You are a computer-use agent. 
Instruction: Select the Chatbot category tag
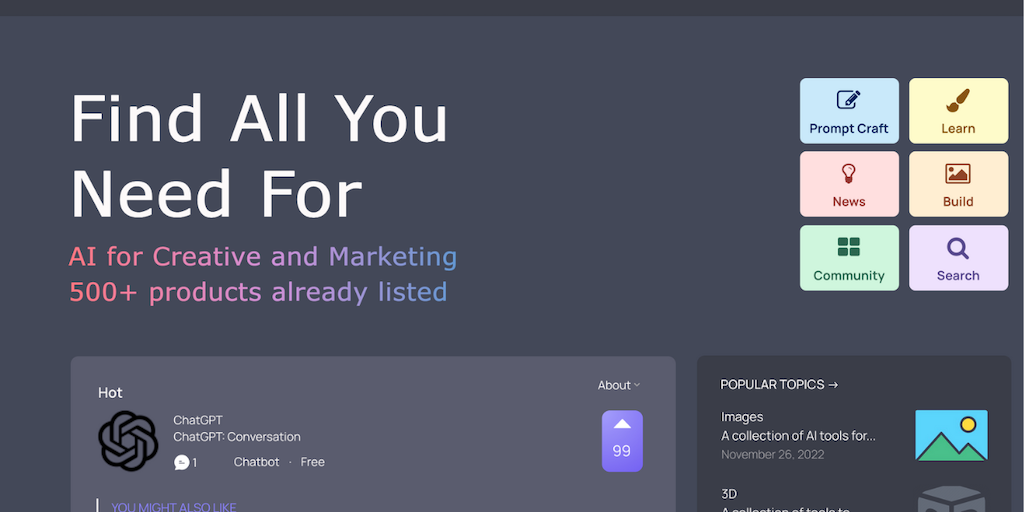[x=257, y=462]
